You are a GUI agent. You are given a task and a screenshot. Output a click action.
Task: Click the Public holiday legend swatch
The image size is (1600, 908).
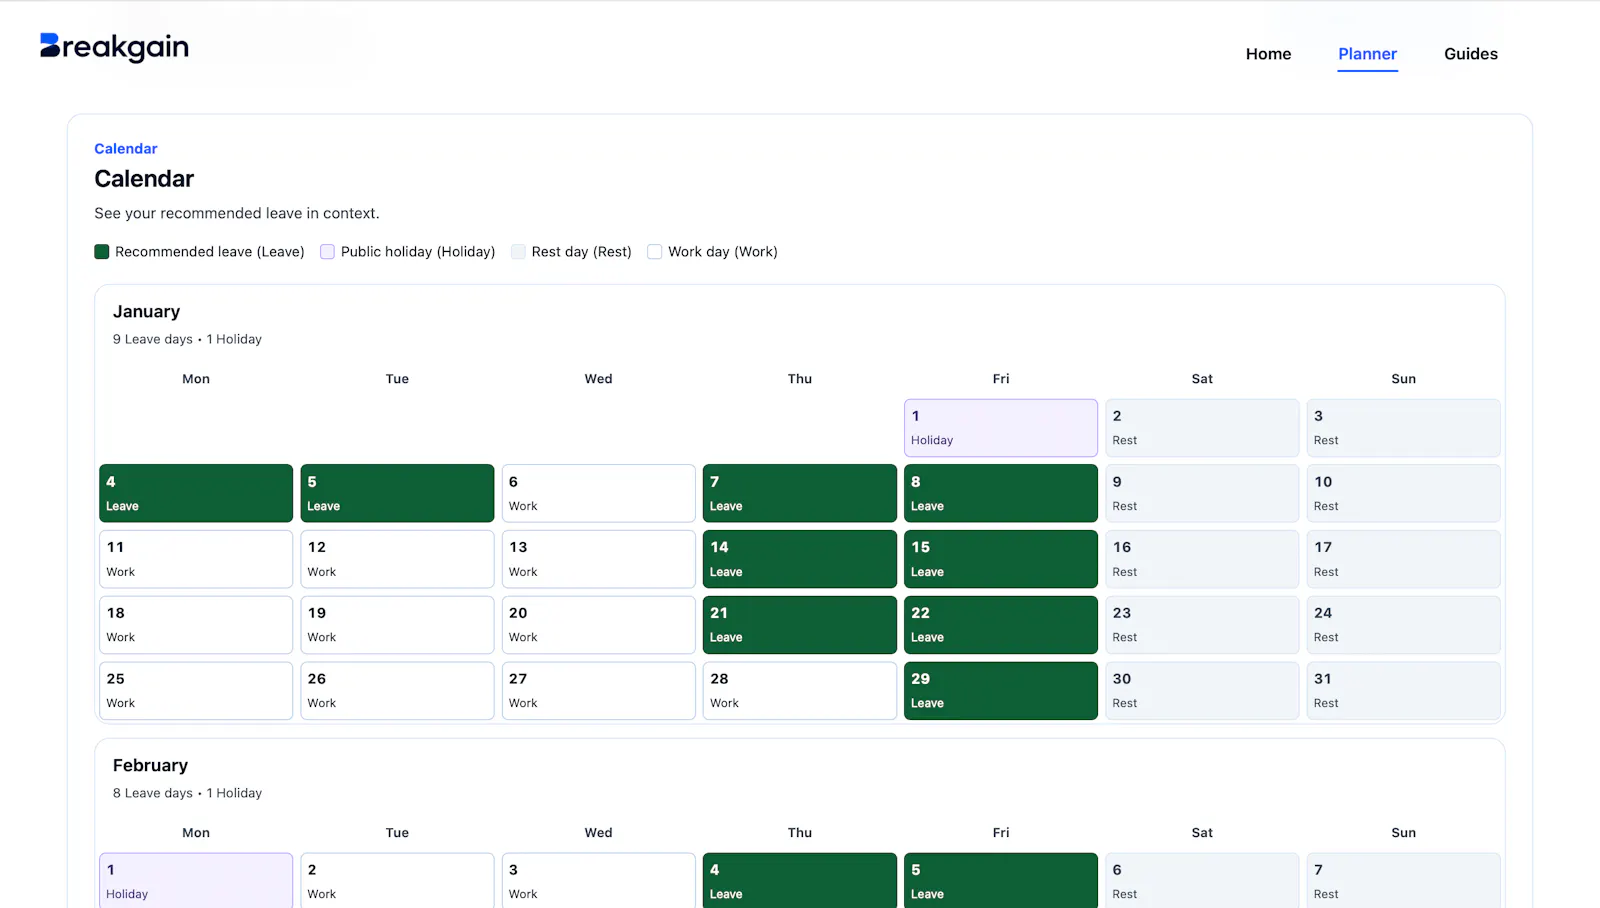coord(327,252)
